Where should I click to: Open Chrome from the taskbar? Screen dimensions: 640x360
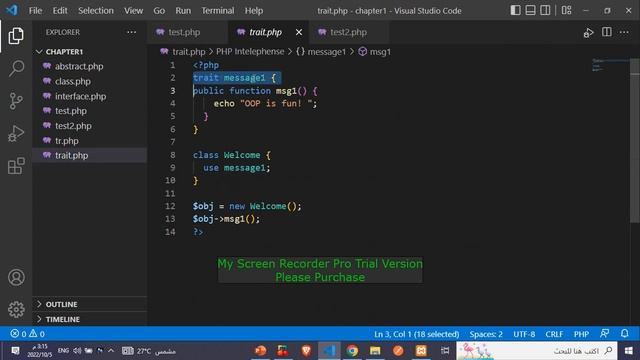(352, 351)
